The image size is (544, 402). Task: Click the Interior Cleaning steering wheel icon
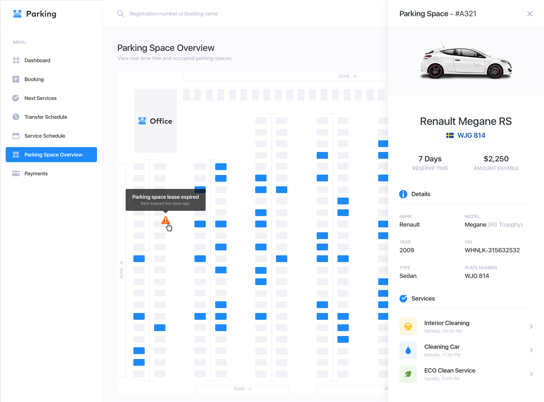click(x=408, y=326)
